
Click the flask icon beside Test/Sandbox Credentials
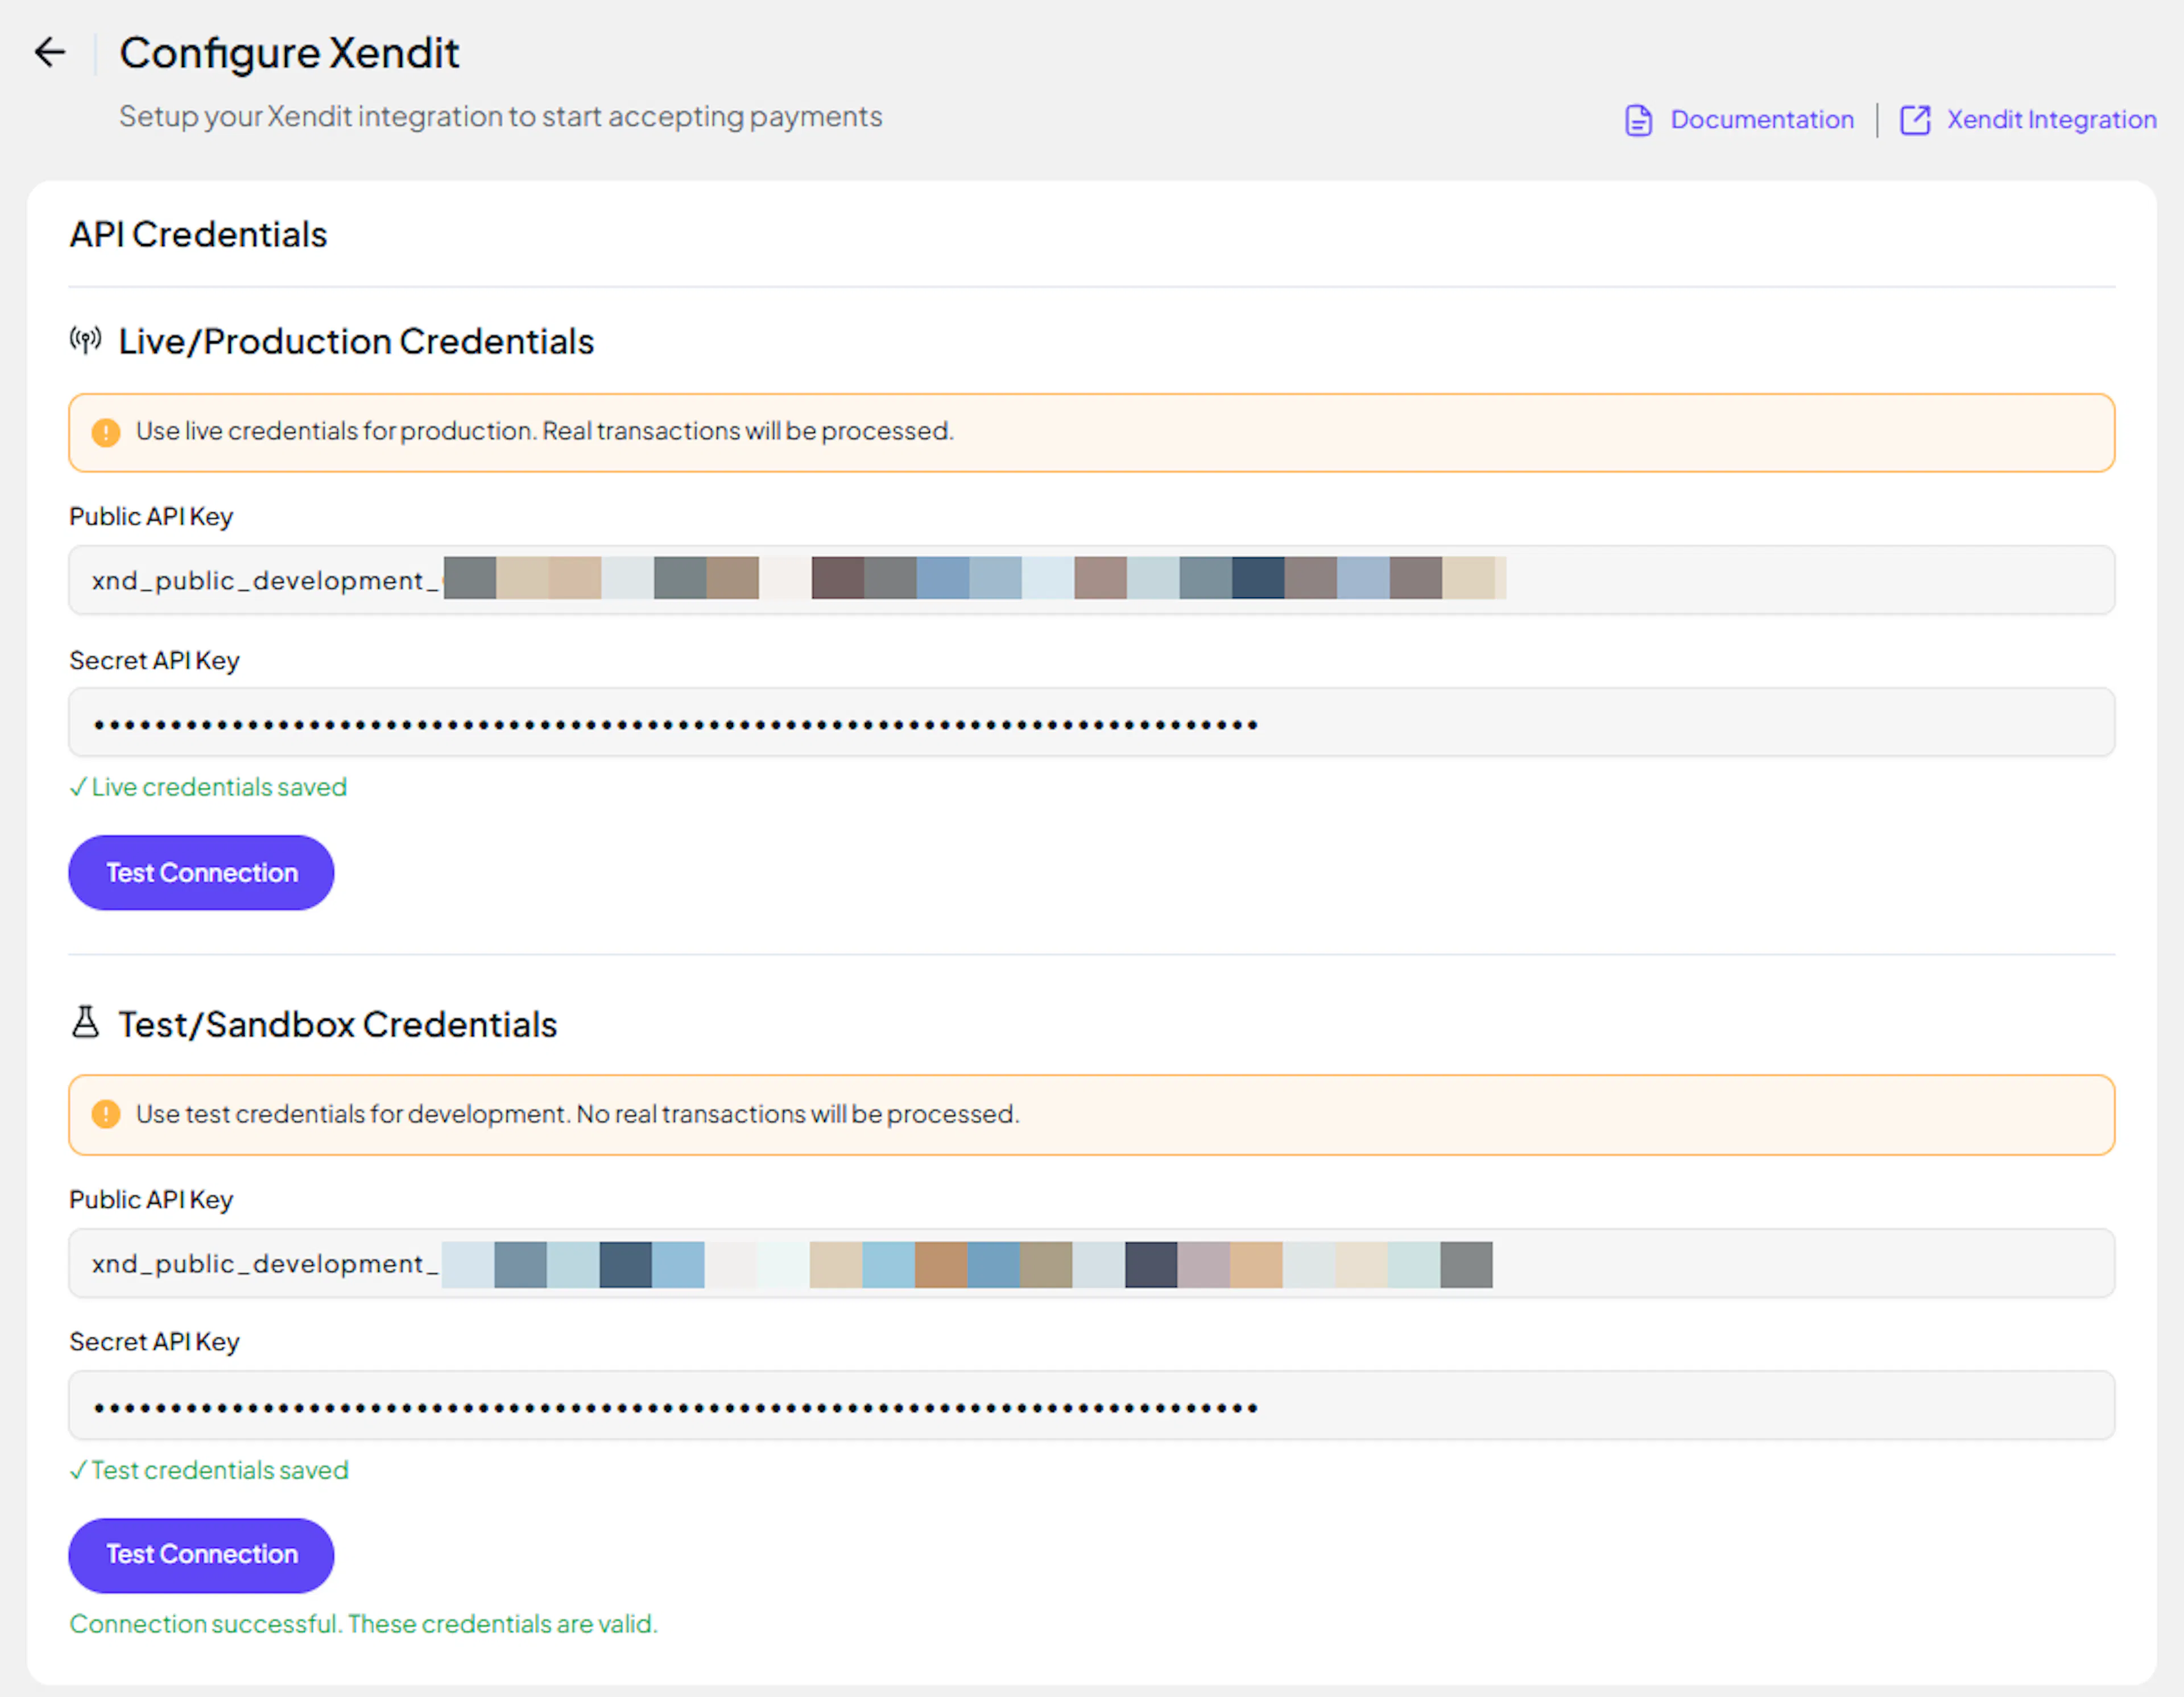(86, 1023)
